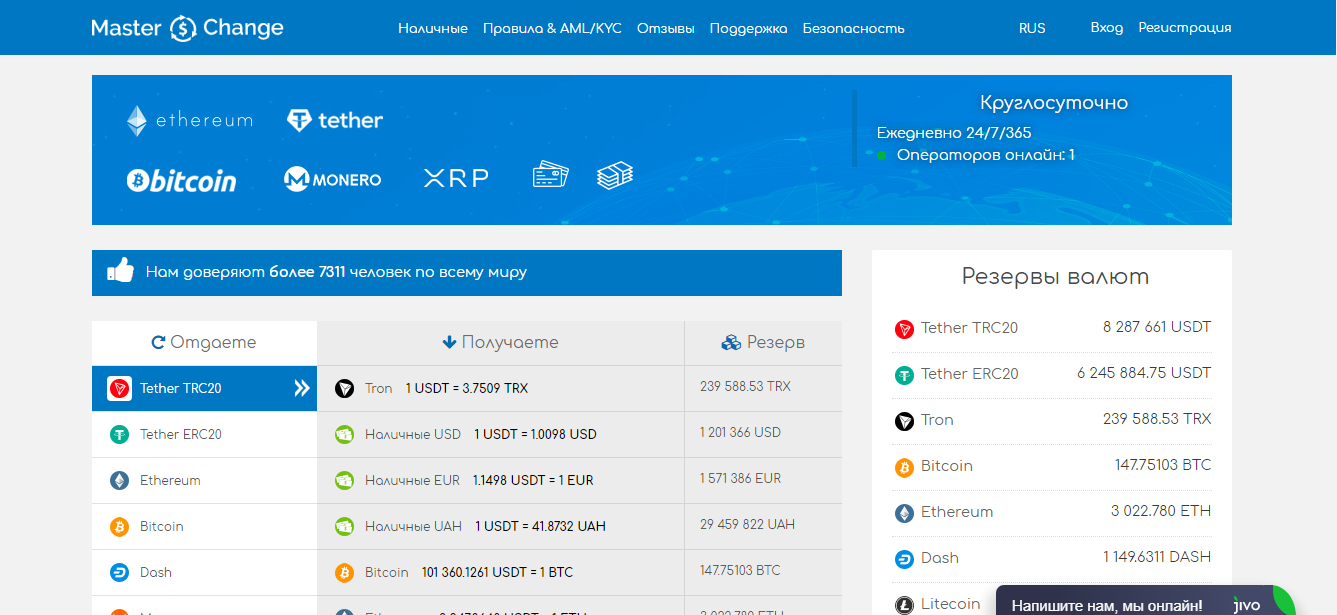Click the double chevron on Tether TRC20
Image resolution: width=1337 pixels, height=615 pixels.
[301, 388]
